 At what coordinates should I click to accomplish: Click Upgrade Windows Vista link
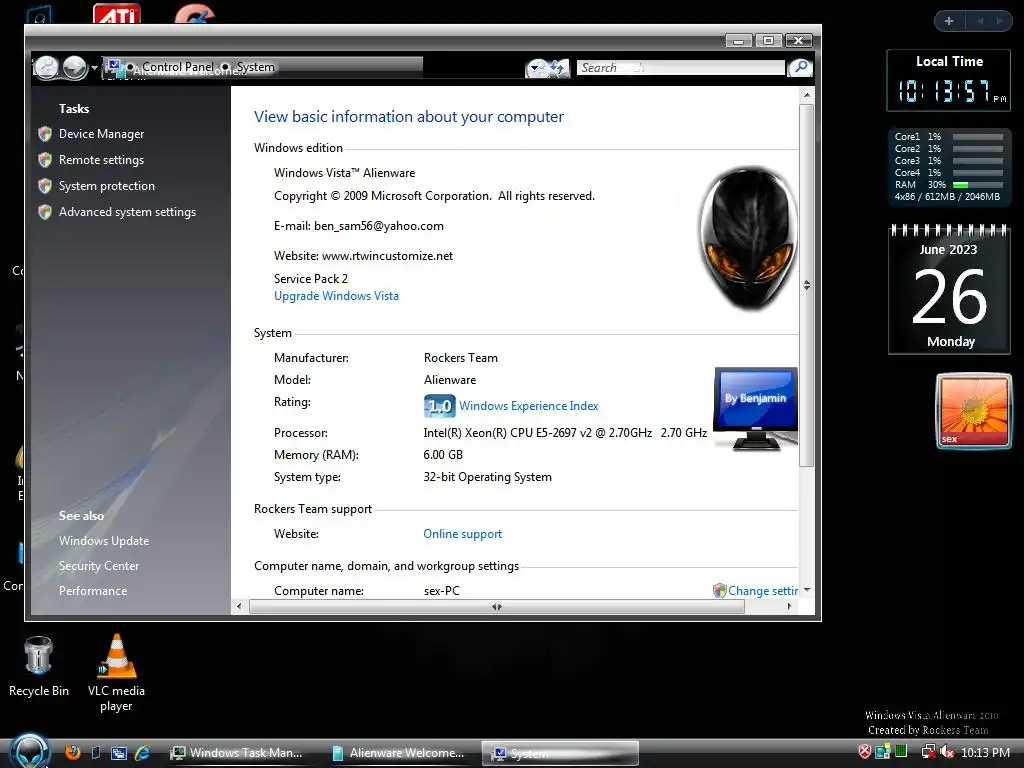pyautogui.click(x=336, y=296)
